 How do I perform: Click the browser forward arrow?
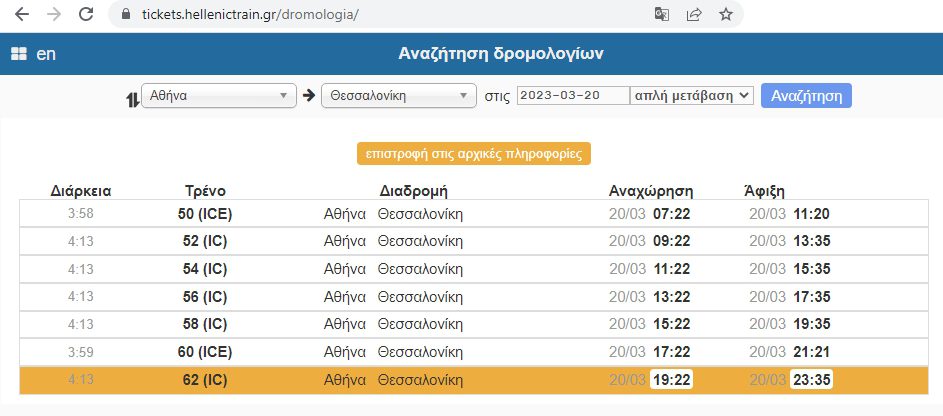(54, 15)
